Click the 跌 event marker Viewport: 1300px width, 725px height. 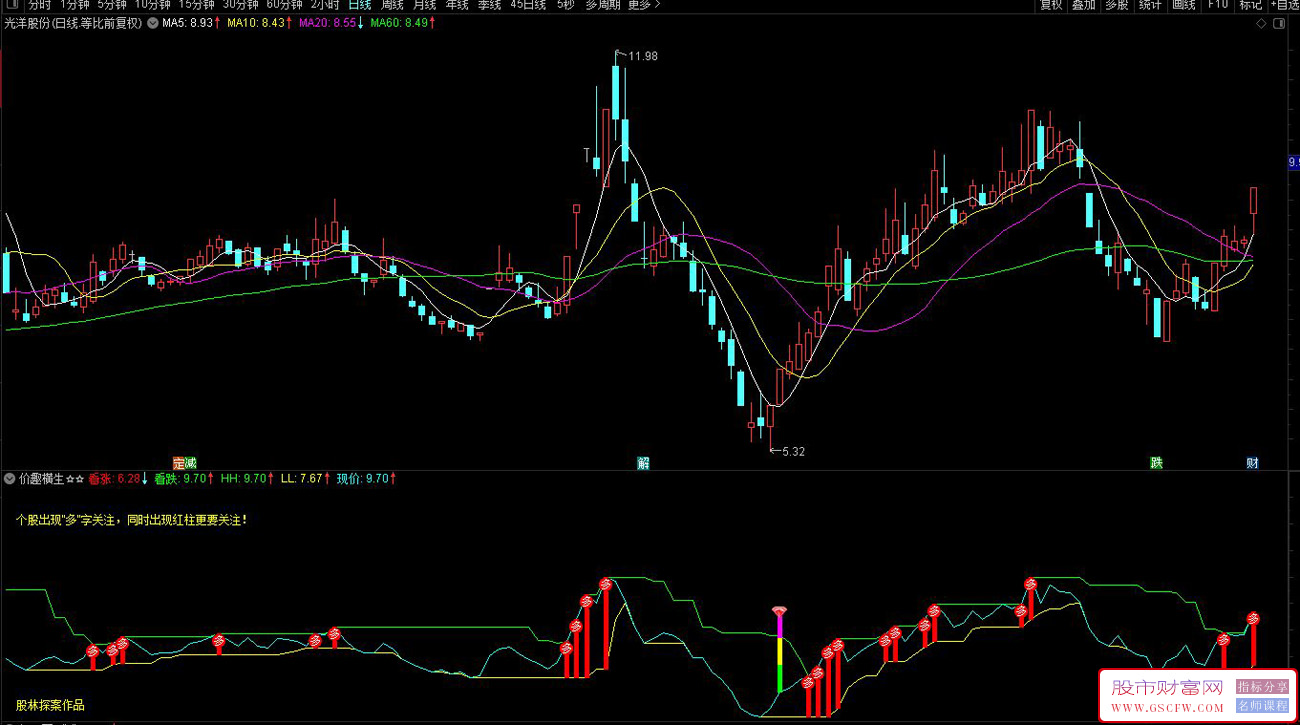pos(1157,463)
